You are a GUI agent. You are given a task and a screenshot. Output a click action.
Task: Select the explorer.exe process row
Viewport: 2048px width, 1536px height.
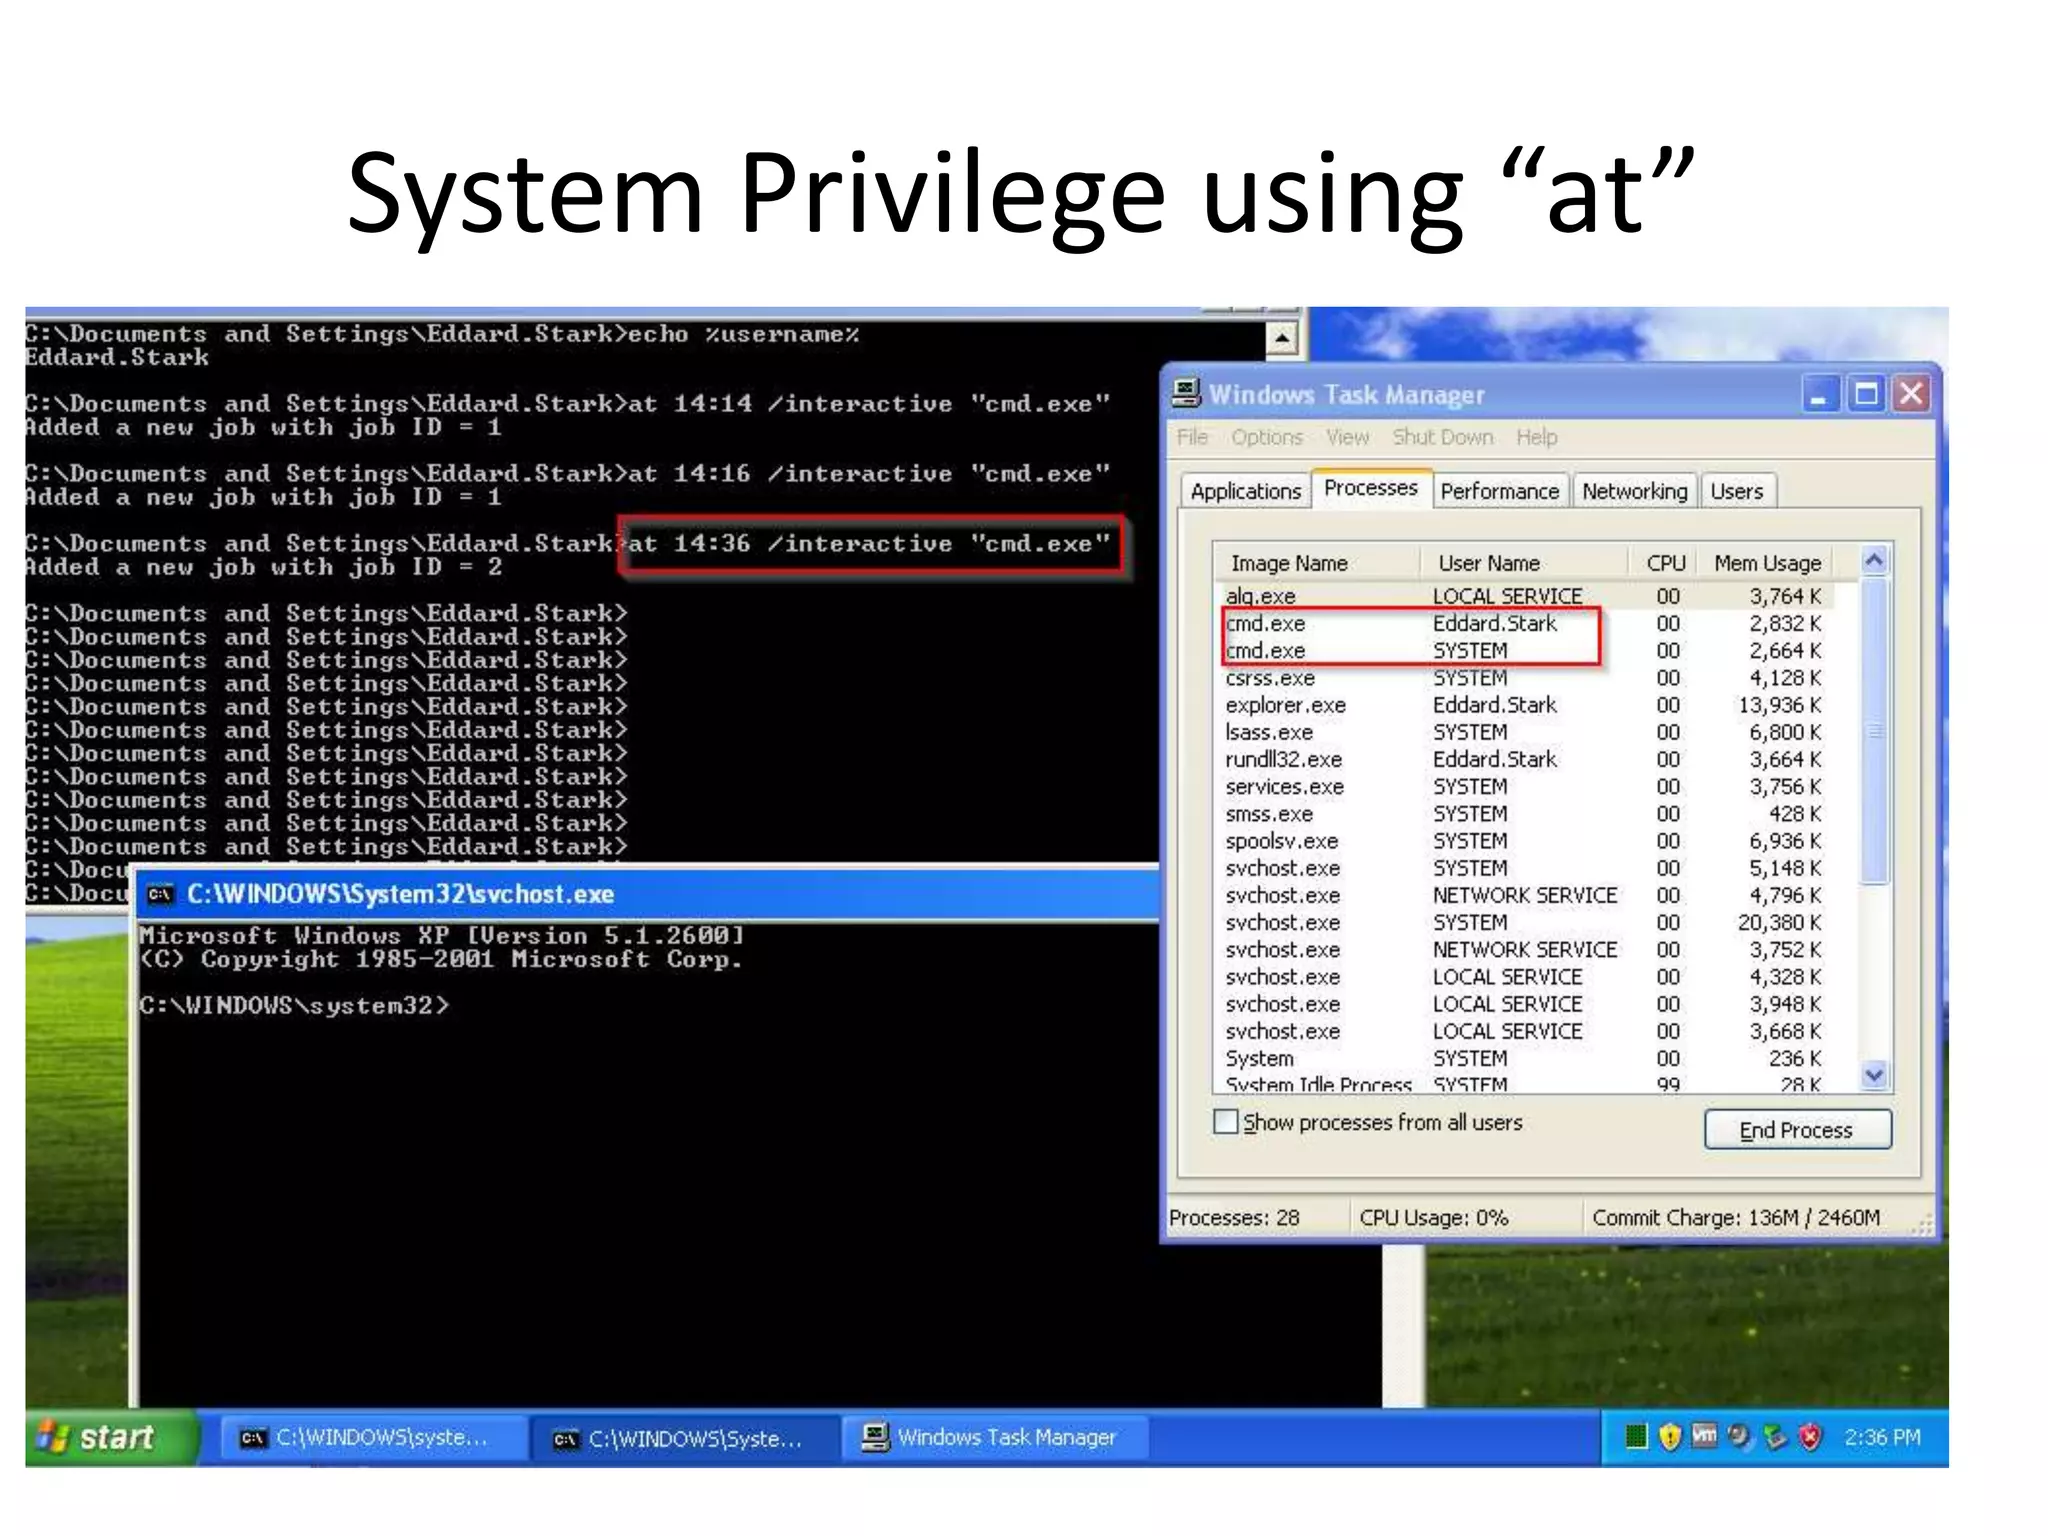pos(1527,705)
